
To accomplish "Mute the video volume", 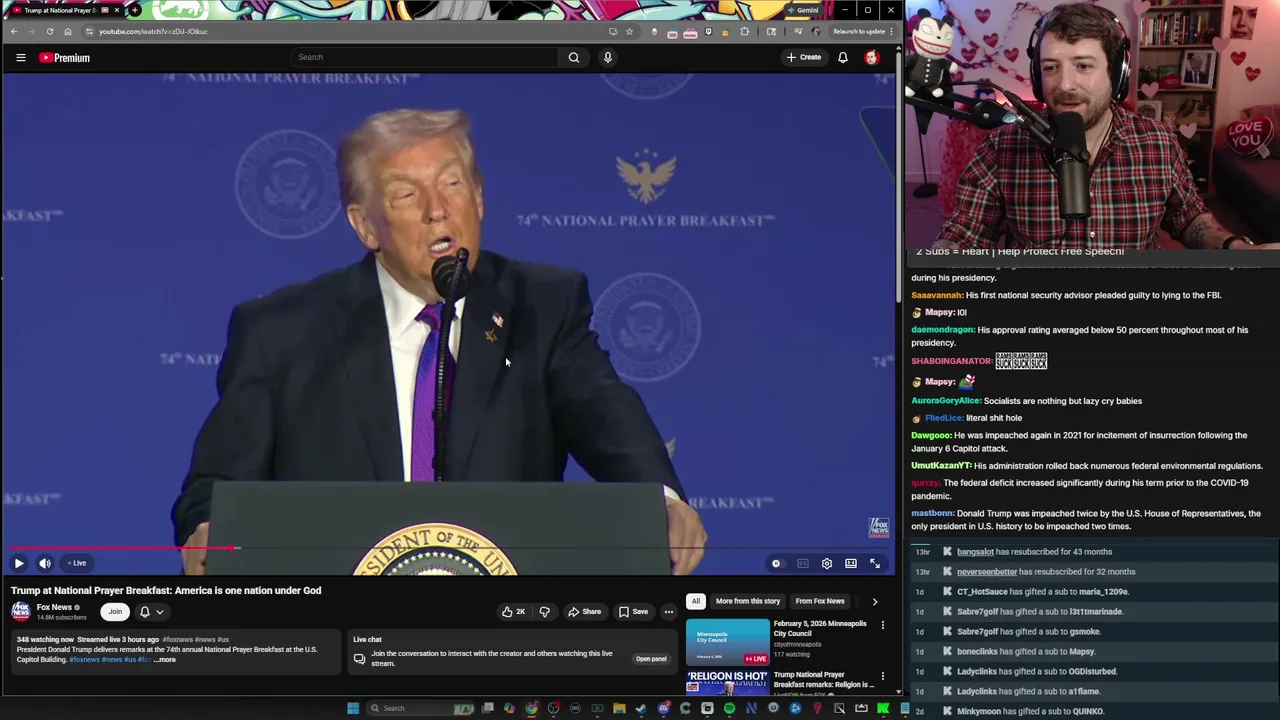I will pos(45,563).
